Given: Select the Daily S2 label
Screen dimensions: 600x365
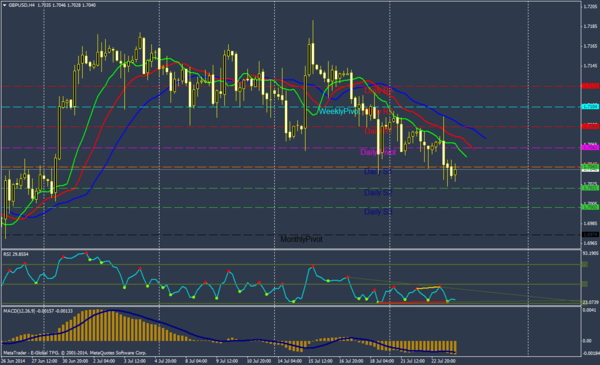Looking at the screenshot, I should click(x=378, y=192).
